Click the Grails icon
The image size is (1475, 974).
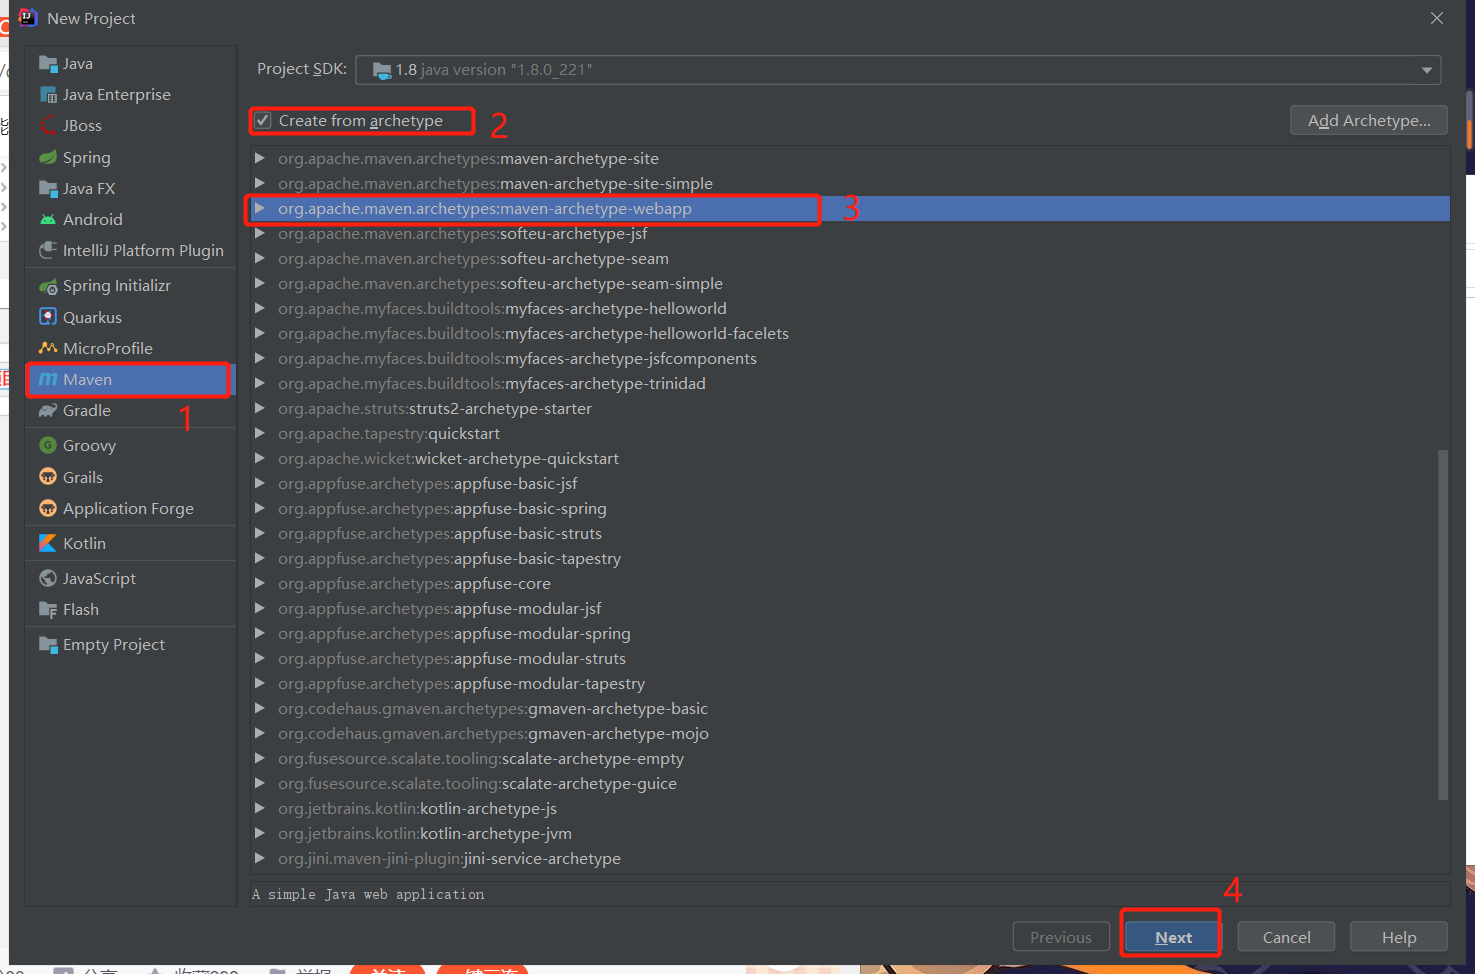(47, 477)
